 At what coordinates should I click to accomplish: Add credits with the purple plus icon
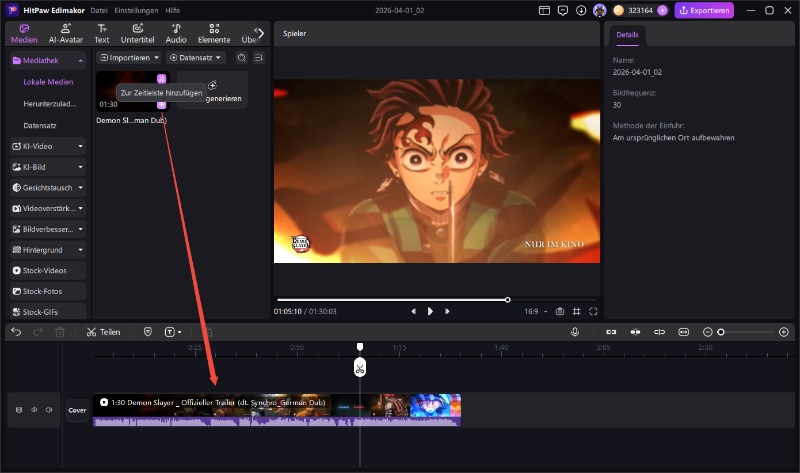pos(662,10)
